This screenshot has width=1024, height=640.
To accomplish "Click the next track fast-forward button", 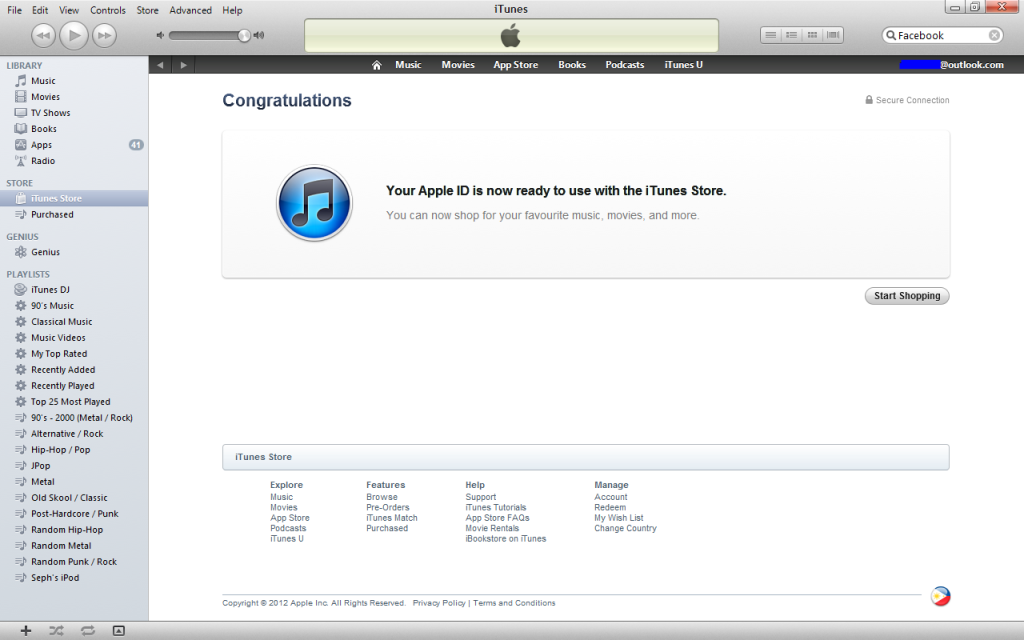I will [104, 35].
